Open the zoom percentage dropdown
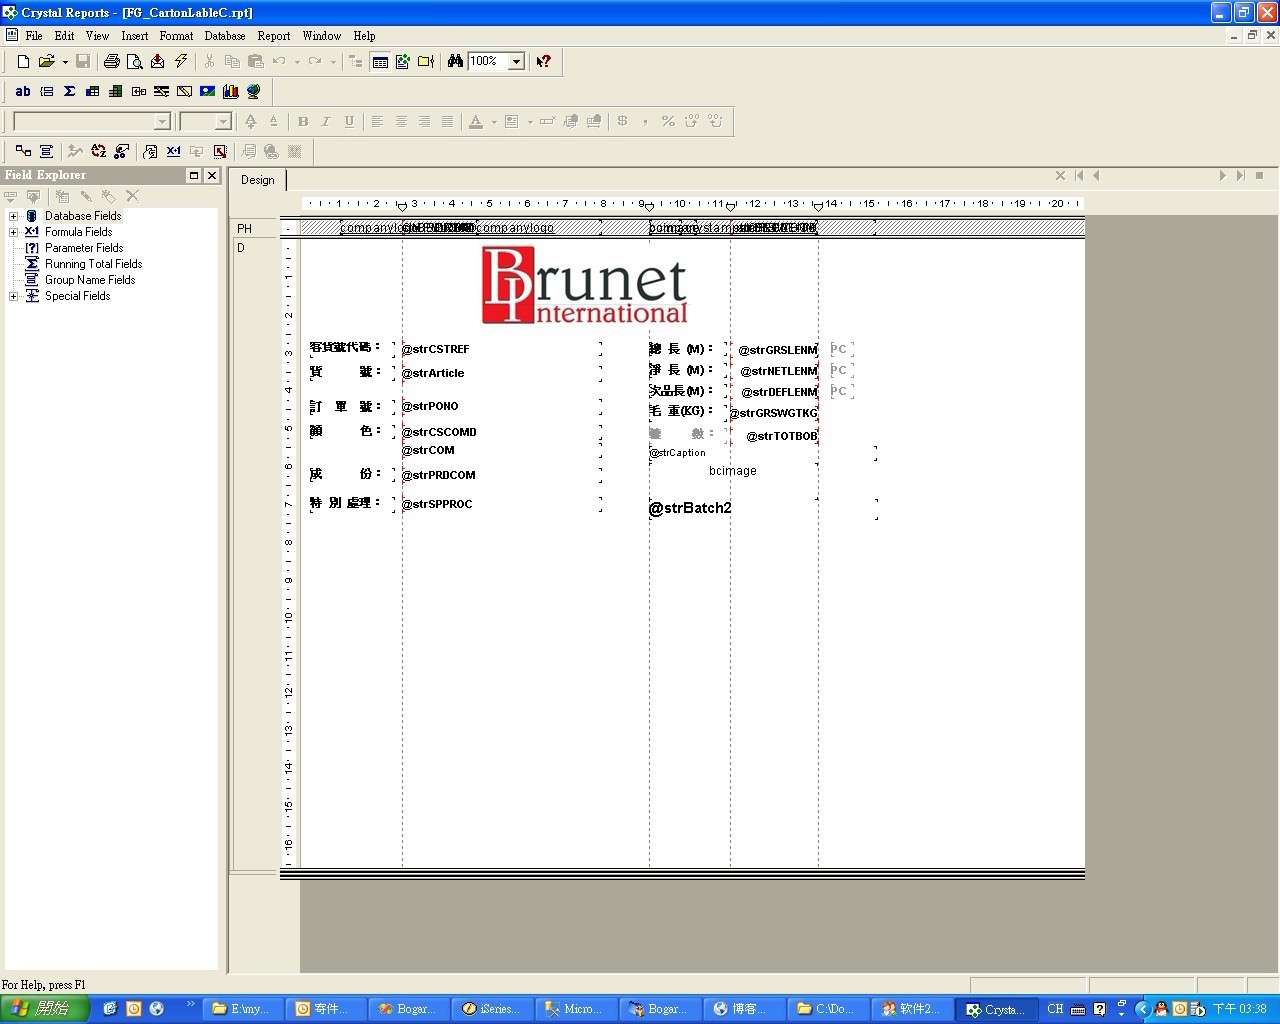 click(516, 61)
